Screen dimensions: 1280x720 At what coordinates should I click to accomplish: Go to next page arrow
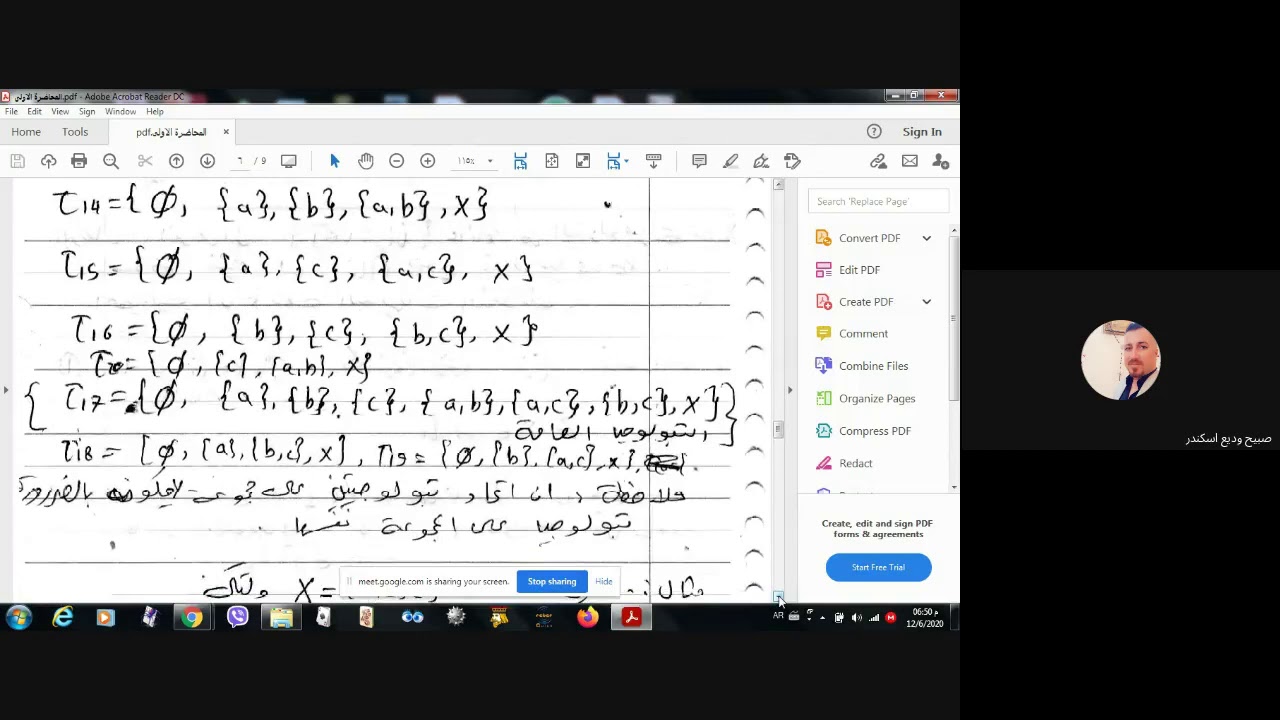(207, 161)
